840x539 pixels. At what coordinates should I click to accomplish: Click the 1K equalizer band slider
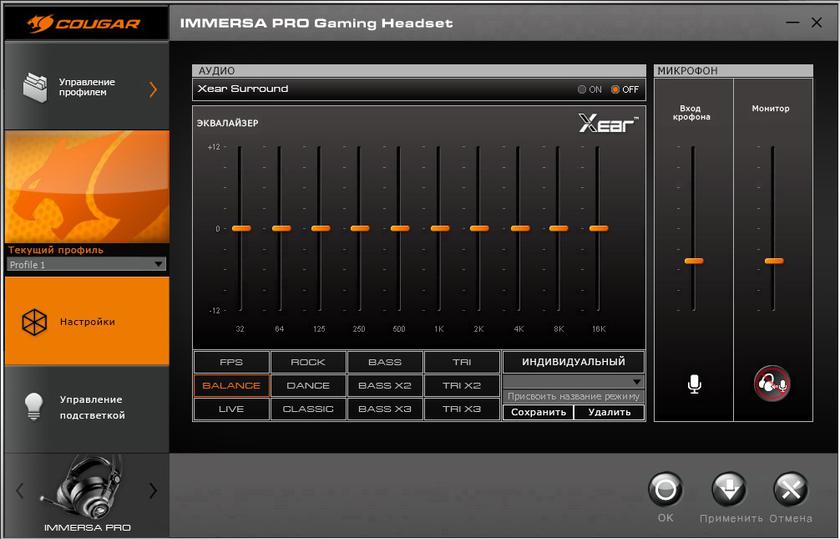[439, 228]
